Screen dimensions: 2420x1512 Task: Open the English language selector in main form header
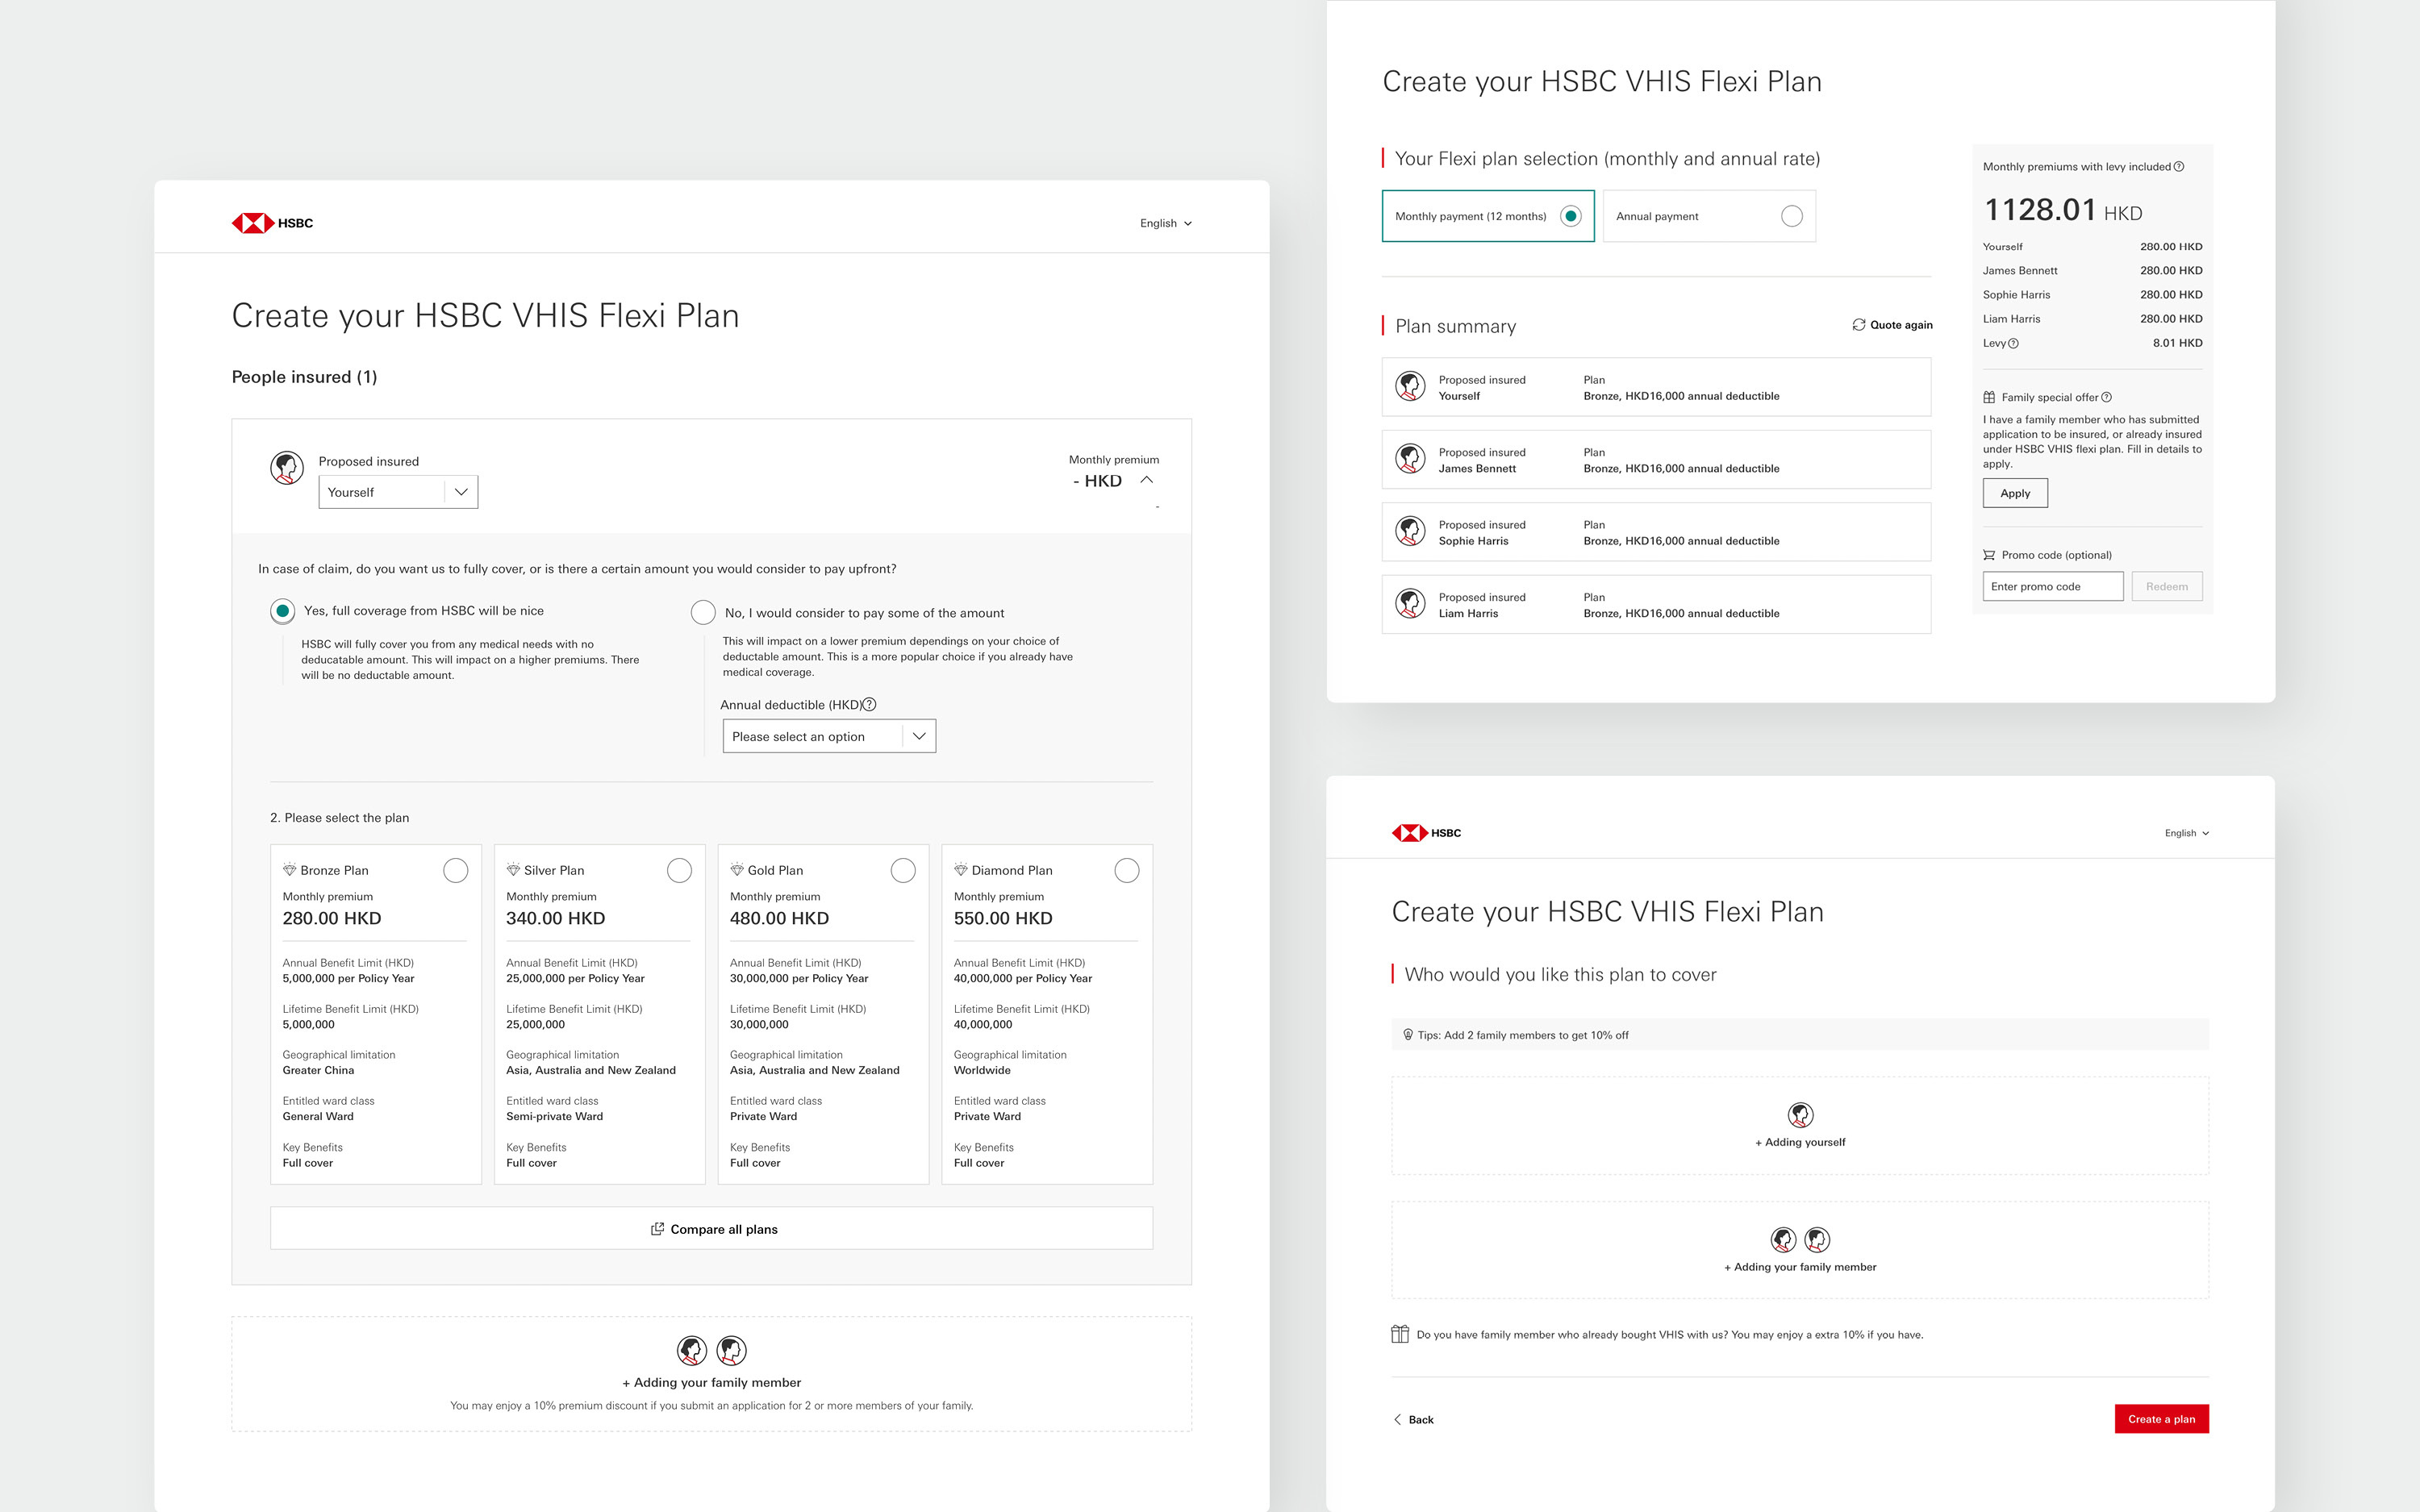click(1166, 223)
